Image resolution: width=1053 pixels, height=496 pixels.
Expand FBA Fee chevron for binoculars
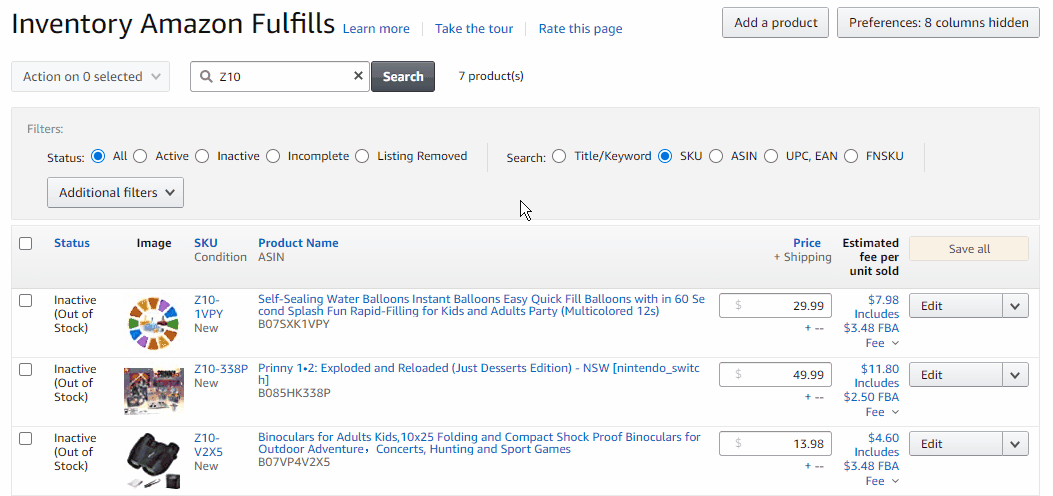pyautogui.click(x=895, y=481)
